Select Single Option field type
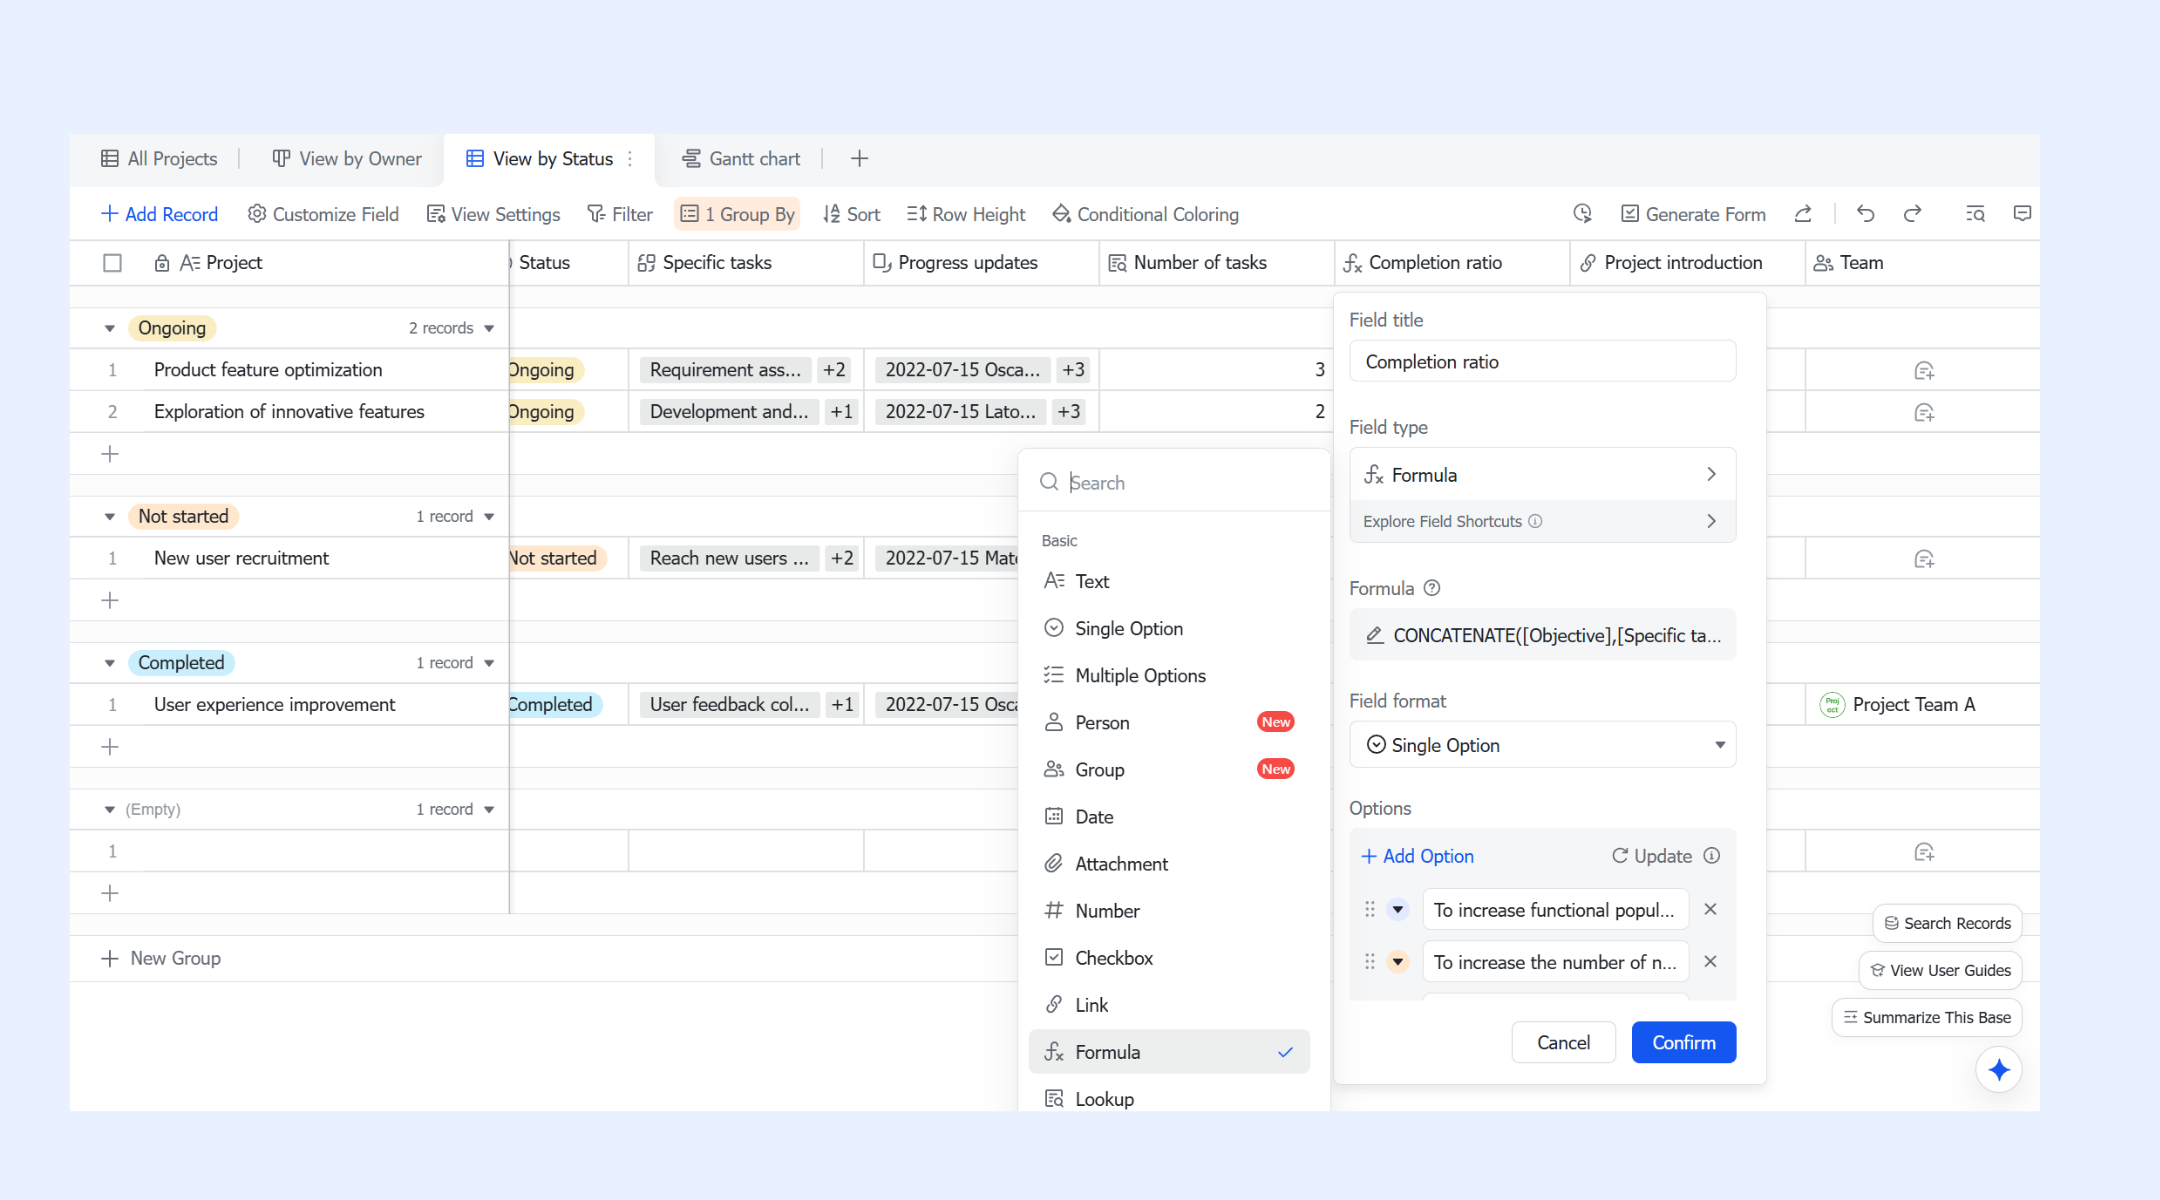Viewport: 2160px width, 1200px height. tap(1169, 628)
